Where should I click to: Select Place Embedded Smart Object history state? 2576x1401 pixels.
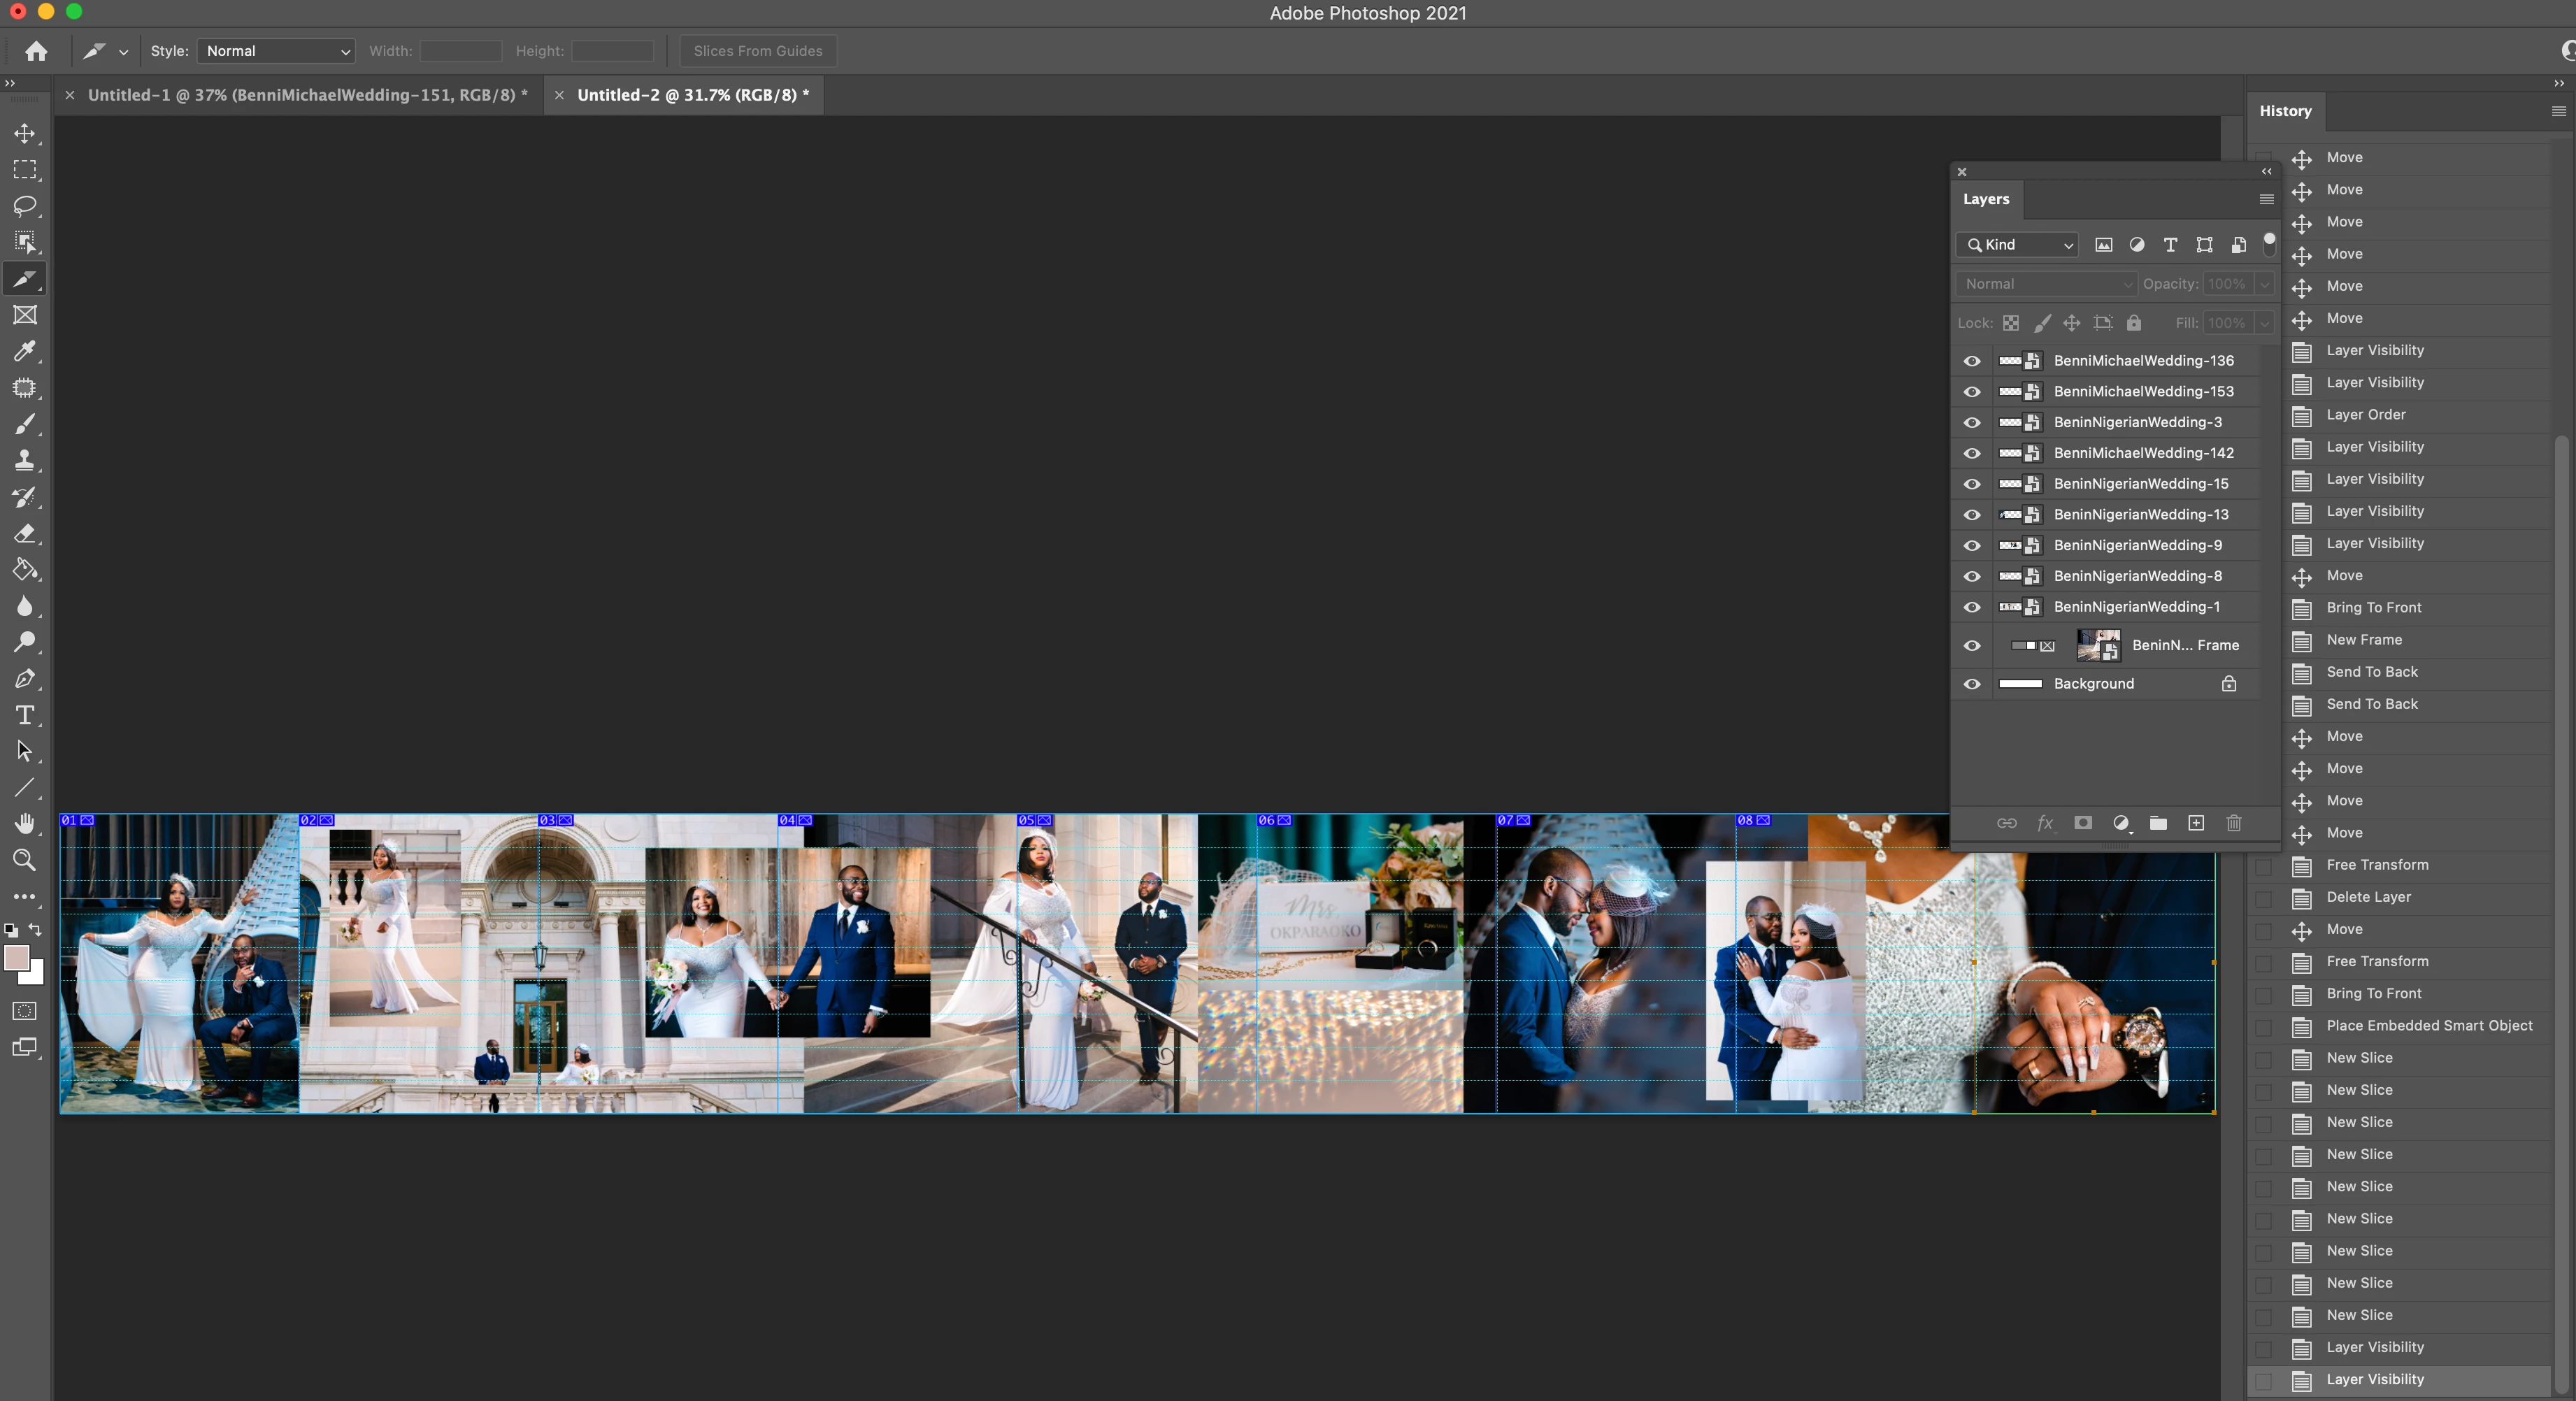(2428, 1025)
